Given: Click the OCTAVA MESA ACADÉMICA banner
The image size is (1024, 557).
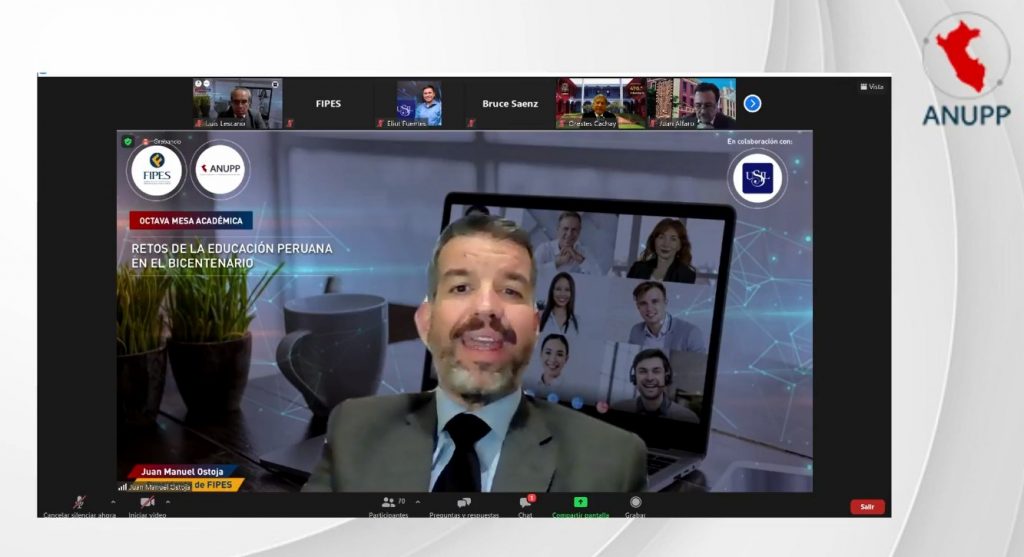Looking at the screenshot, I should point(191,221).
